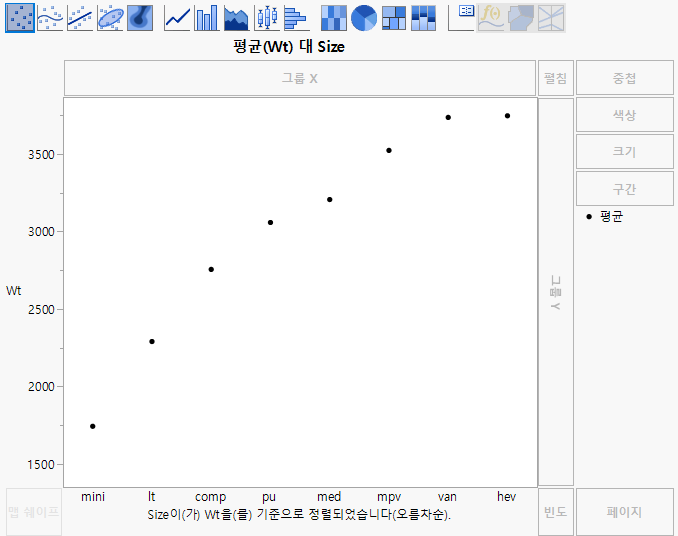Click the 그룹 X drop zone
The image size is (678, 536).
click(300, 78)
